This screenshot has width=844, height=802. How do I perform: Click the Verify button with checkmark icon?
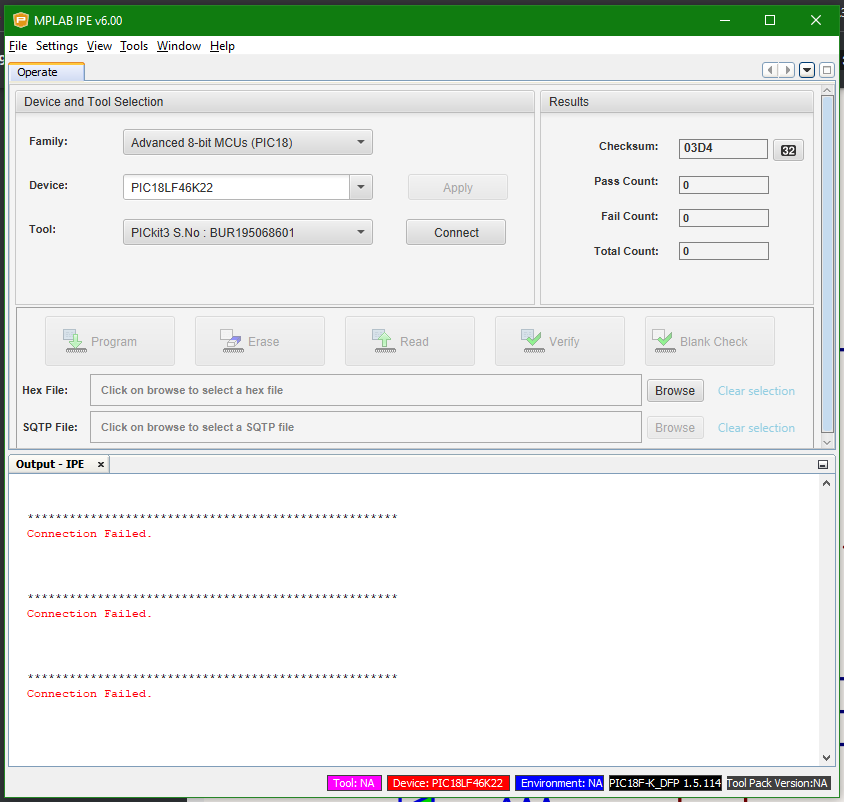(x=560, y=341)
